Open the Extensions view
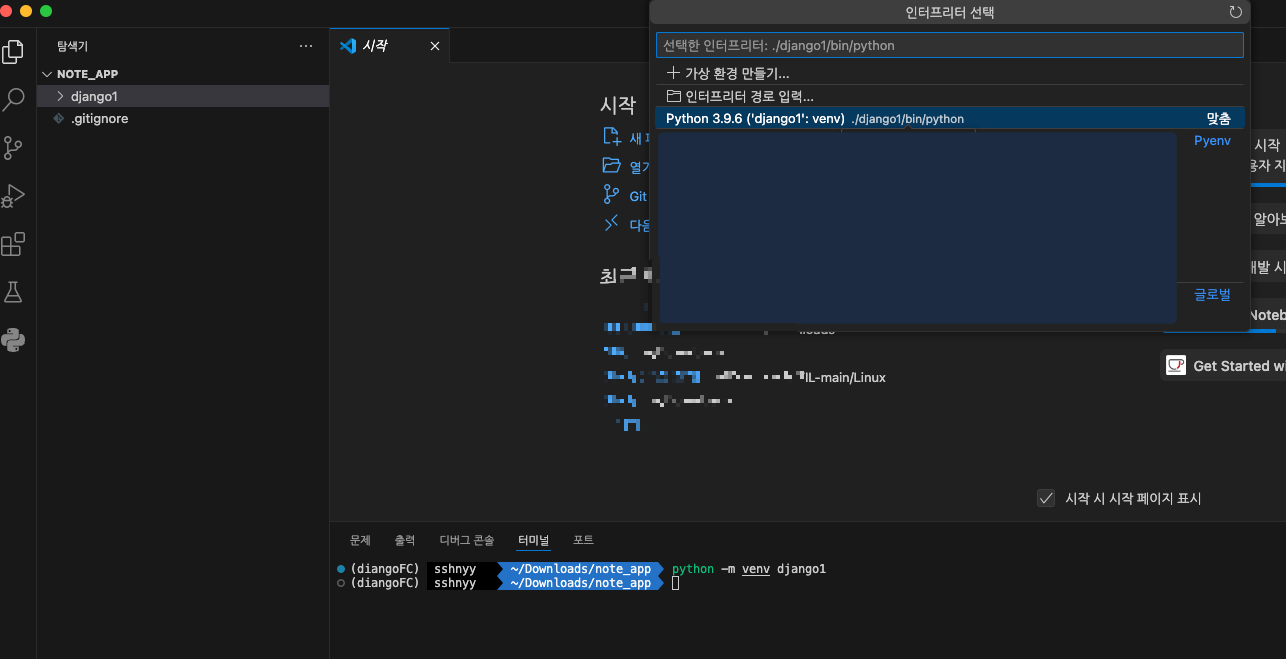This screenshot has height=659, width=1286. coord(13,244)
